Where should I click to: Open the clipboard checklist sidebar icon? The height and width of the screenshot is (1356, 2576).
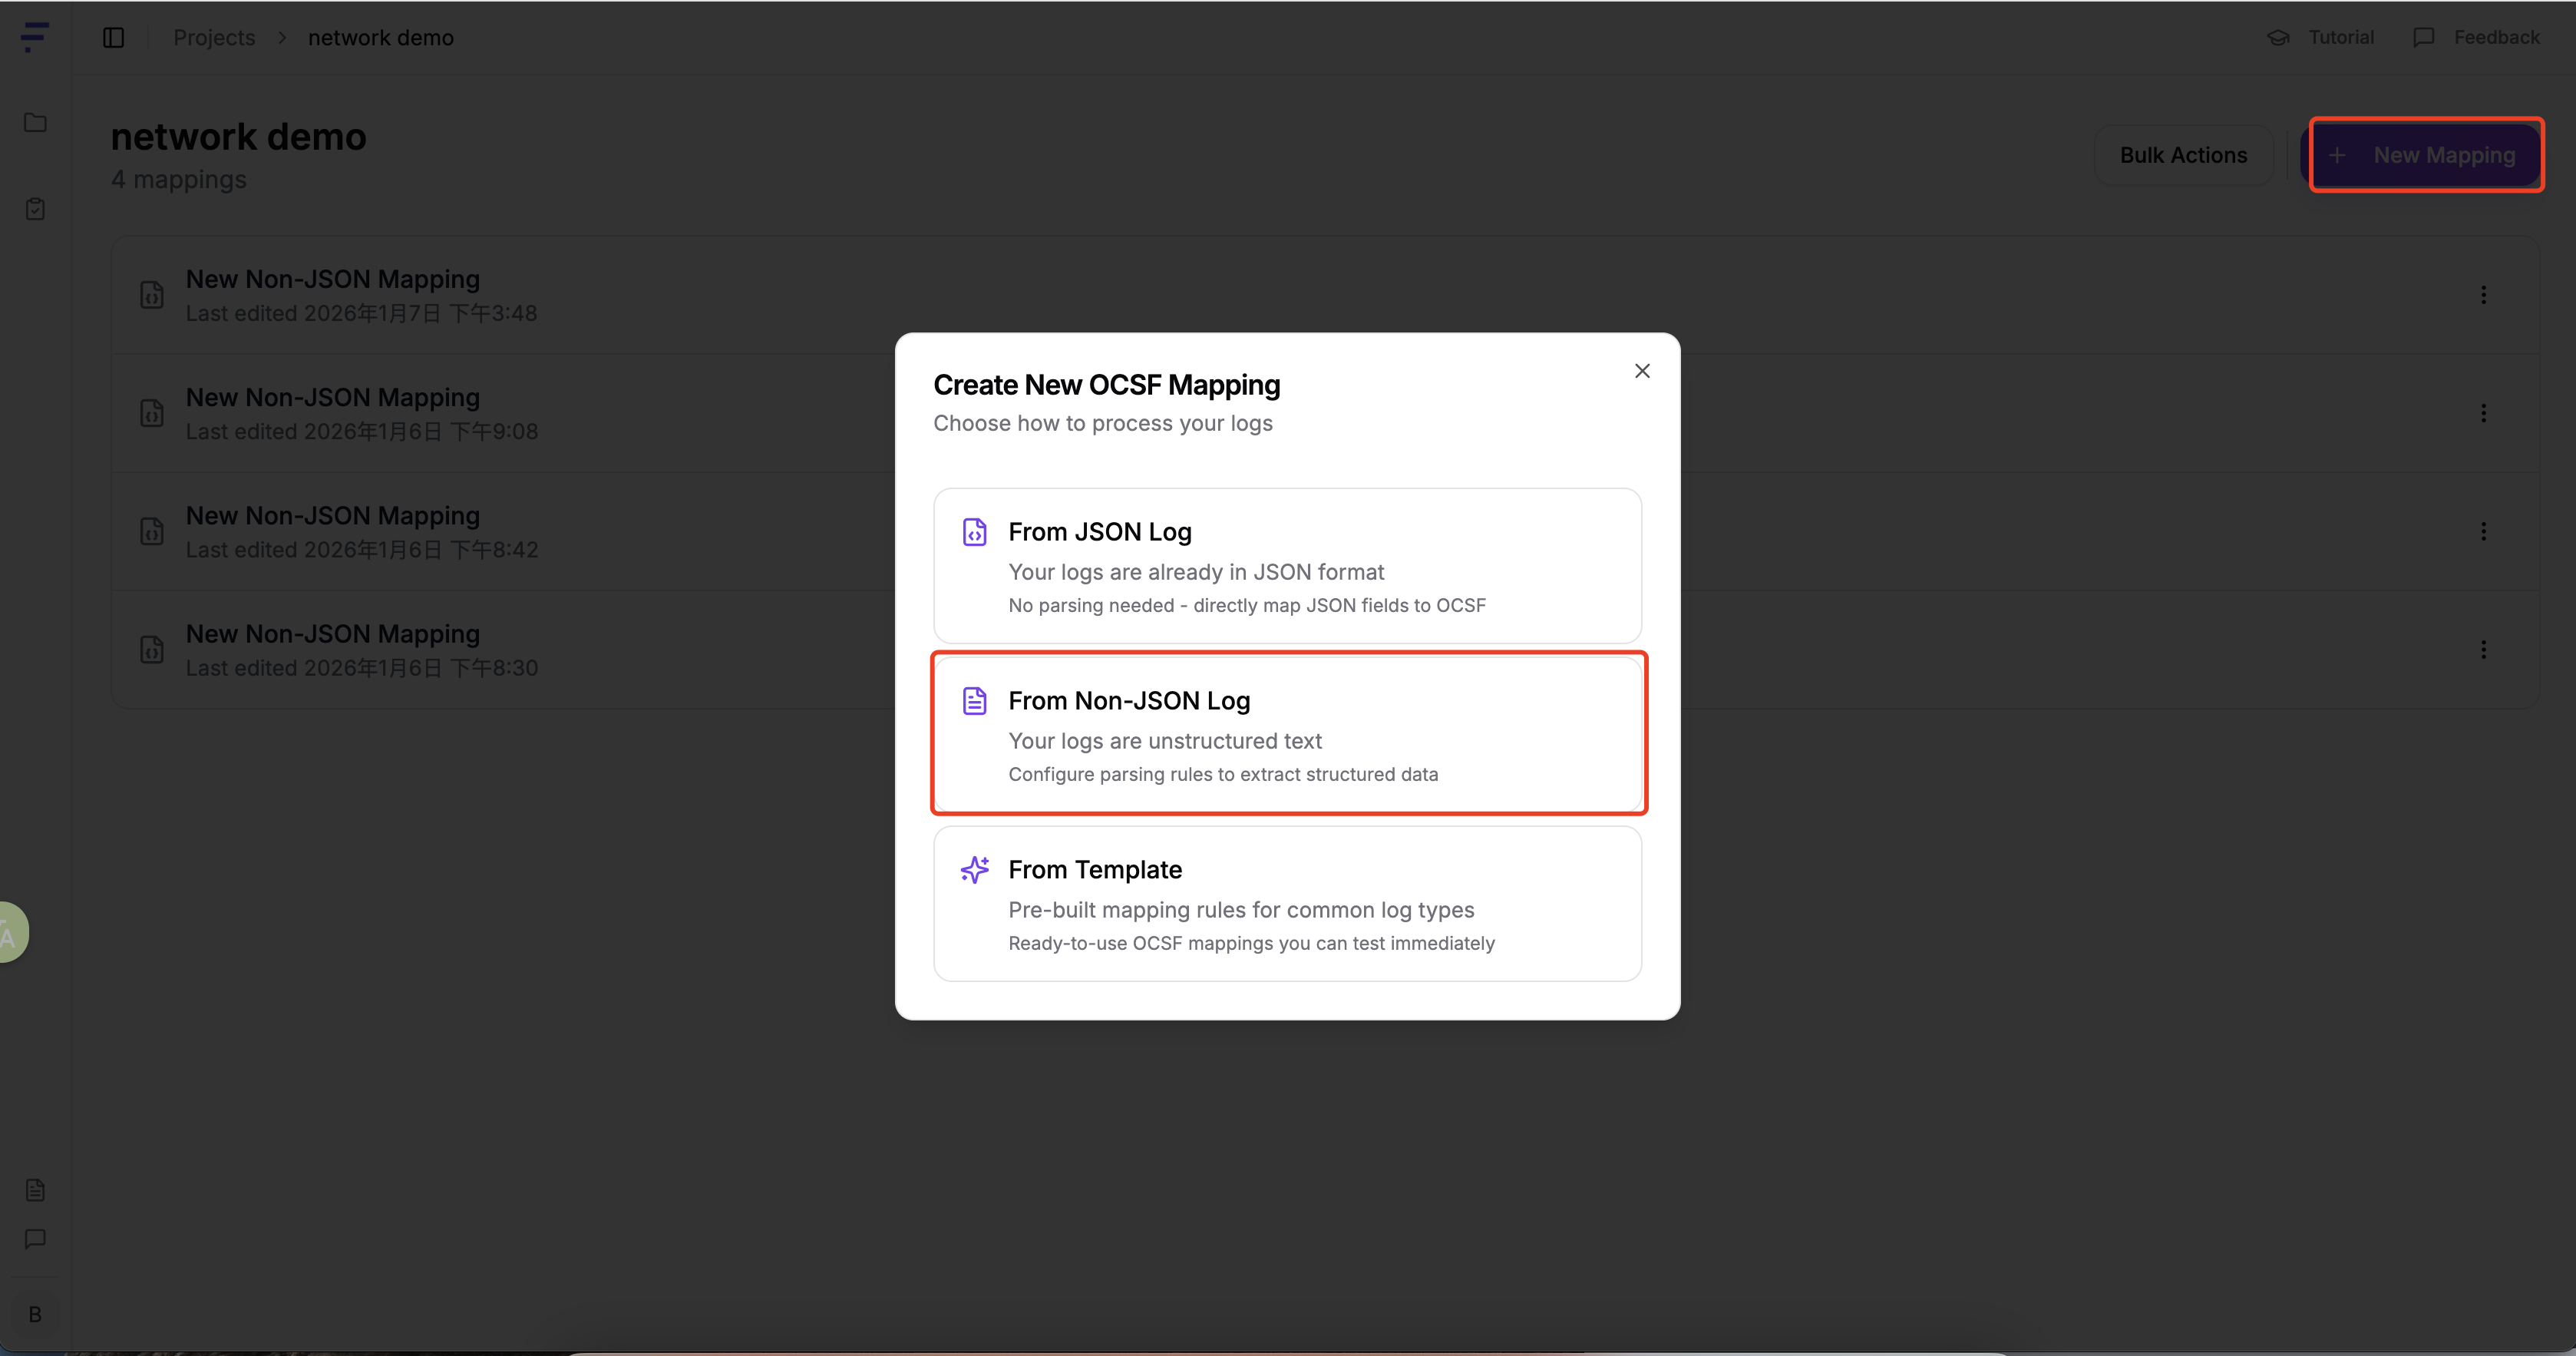35,209
